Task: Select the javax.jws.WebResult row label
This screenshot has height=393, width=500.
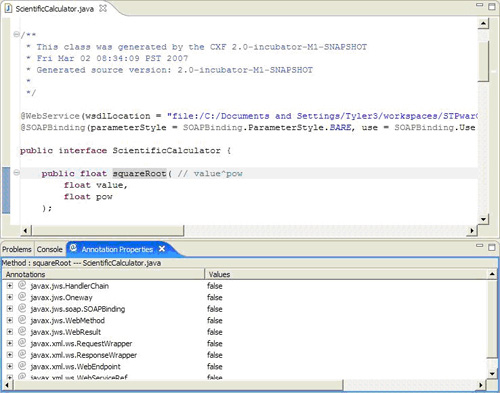Action: coord(65,332)
